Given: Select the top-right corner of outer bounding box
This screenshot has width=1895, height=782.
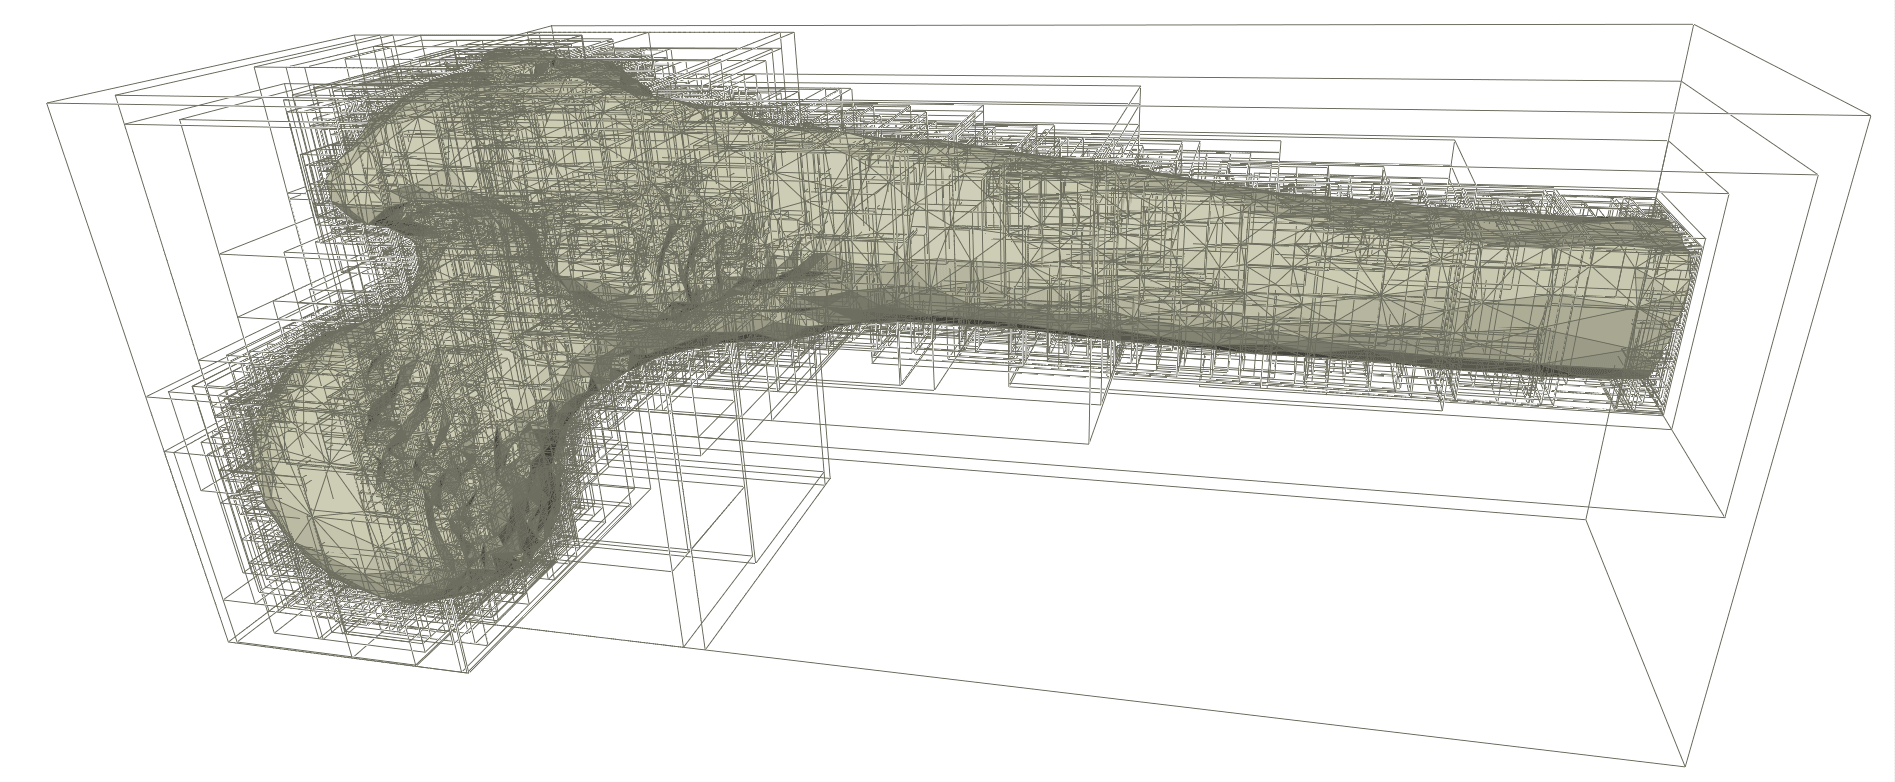Looking at the screenshot, I should click(1688, 26).
